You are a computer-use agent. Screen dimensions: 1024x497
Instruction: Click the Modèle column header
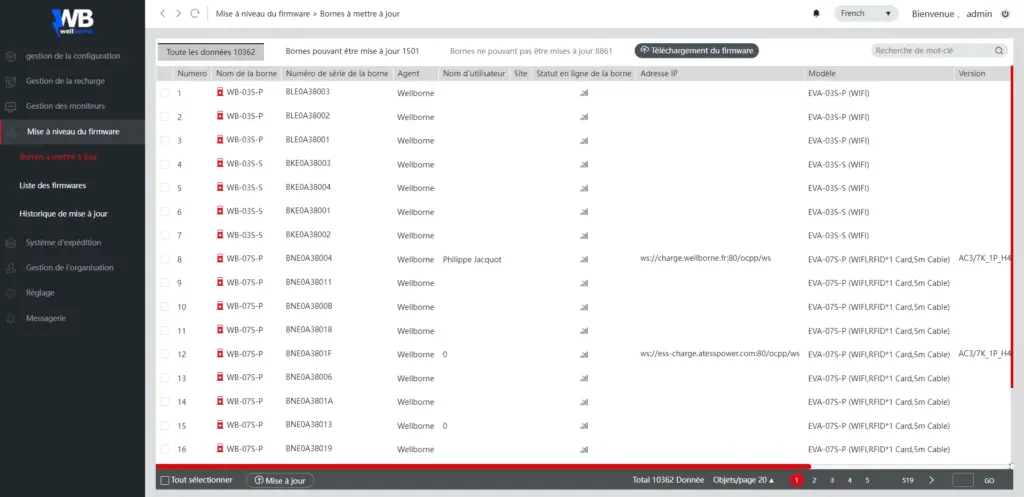click(x=822, y=74)
